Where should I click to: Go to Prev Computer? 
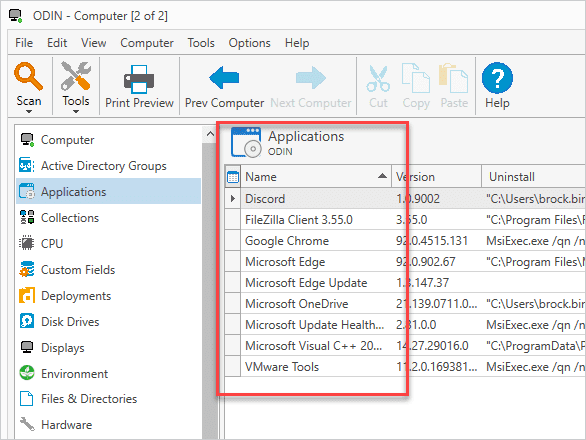click(x=224, y=87)
